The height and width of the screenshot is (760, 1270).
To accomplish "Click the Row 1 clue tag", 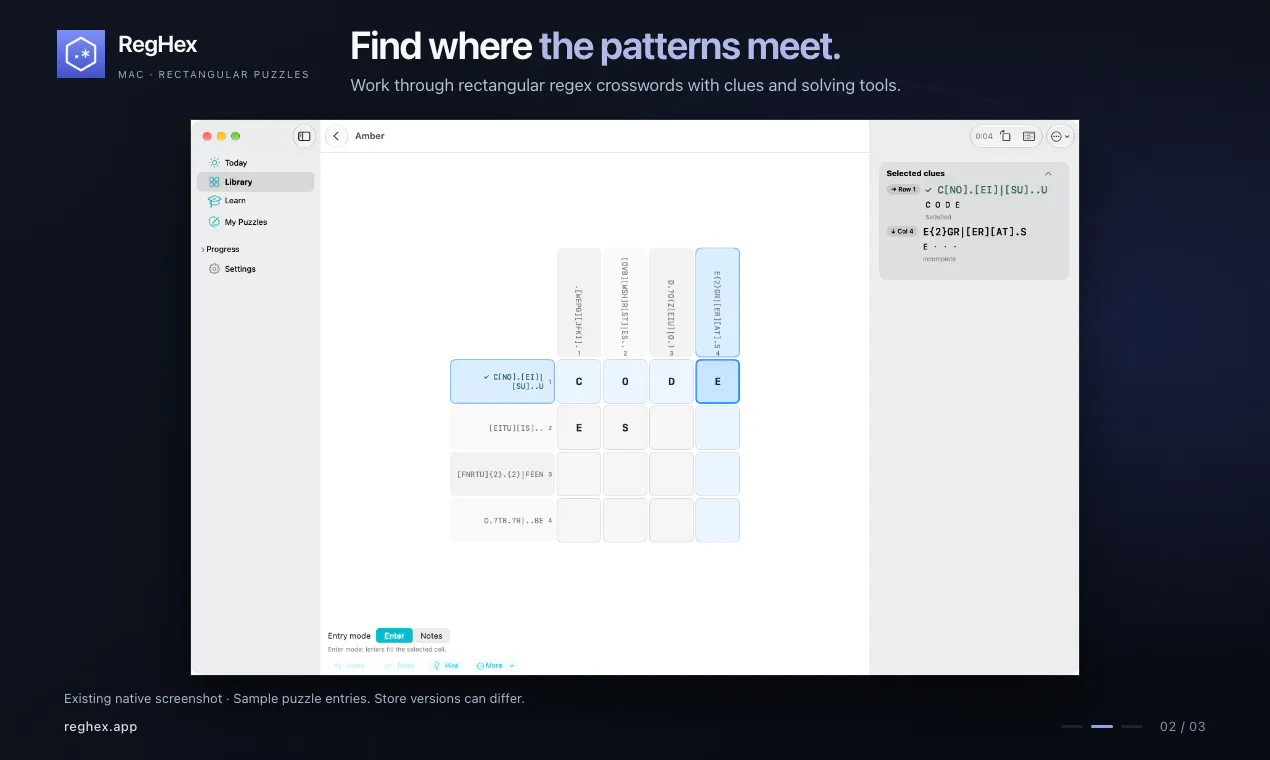I will (x=902, y=189).
